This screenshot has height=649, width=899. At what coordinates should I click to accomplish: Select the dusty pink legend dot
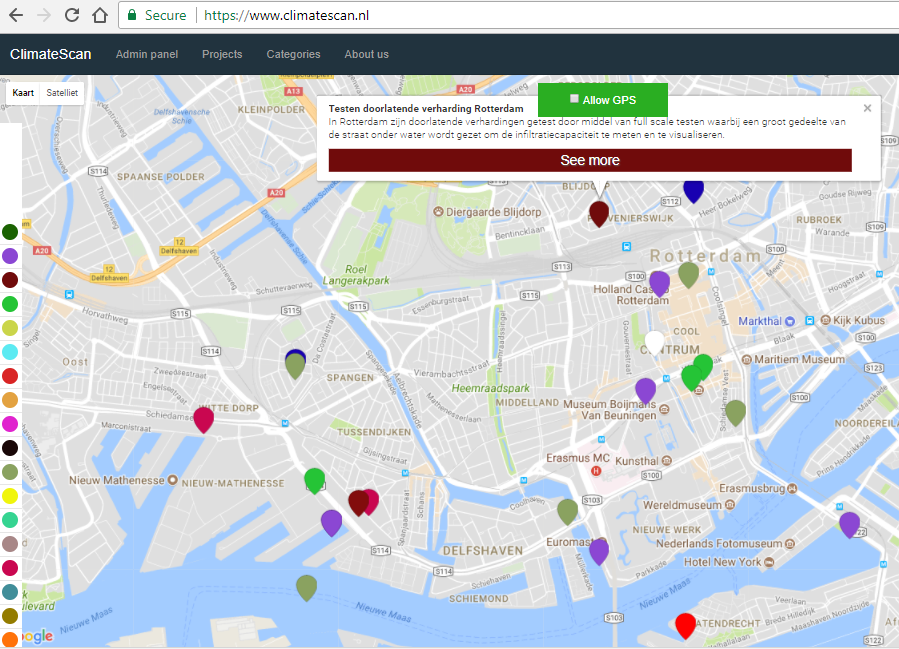[10, 544]
